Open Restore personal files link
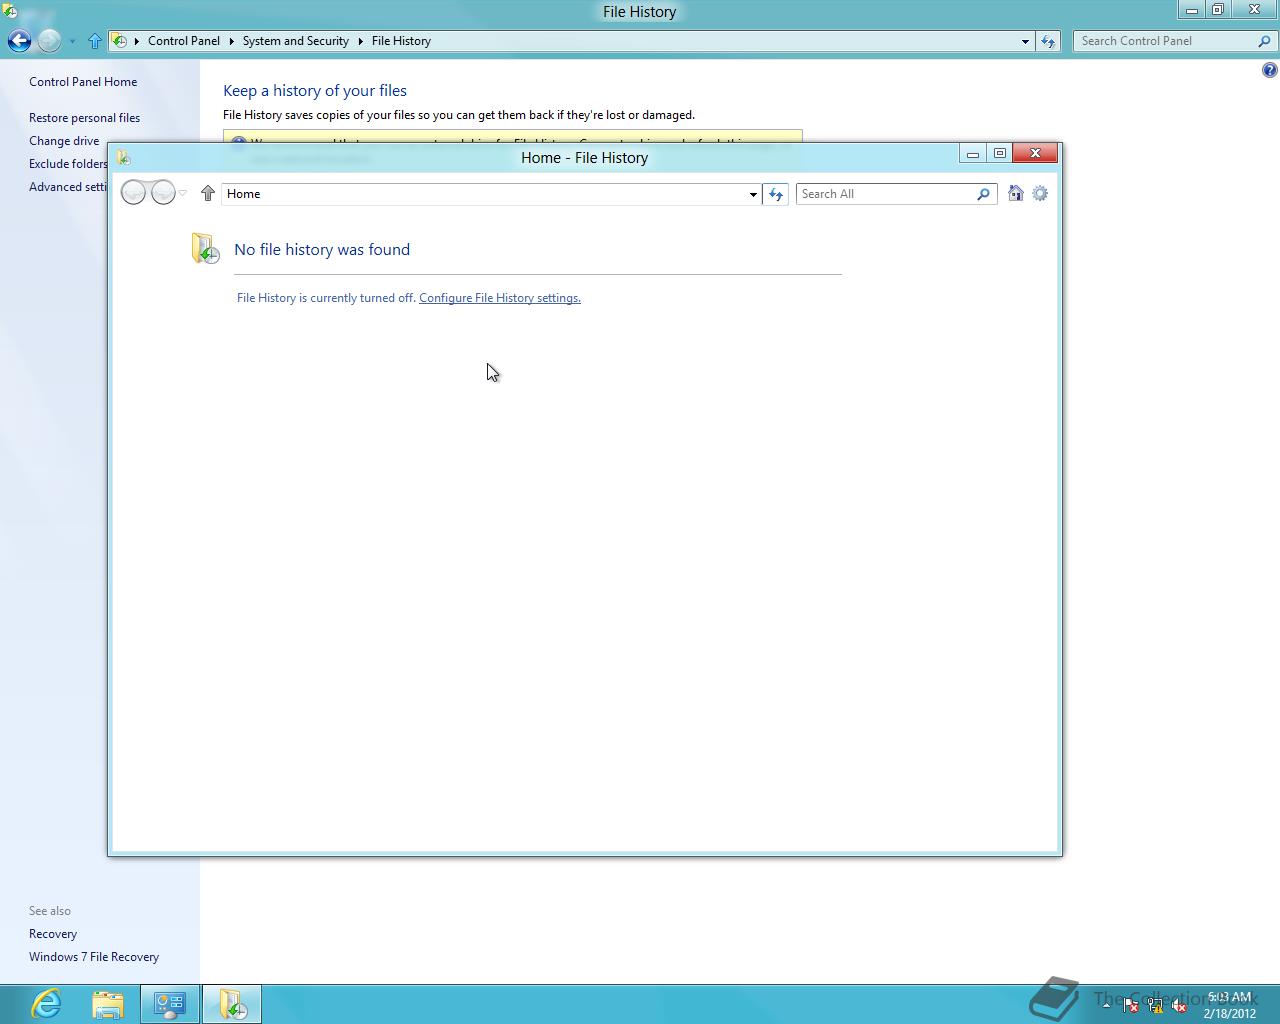 pos(84,118)
